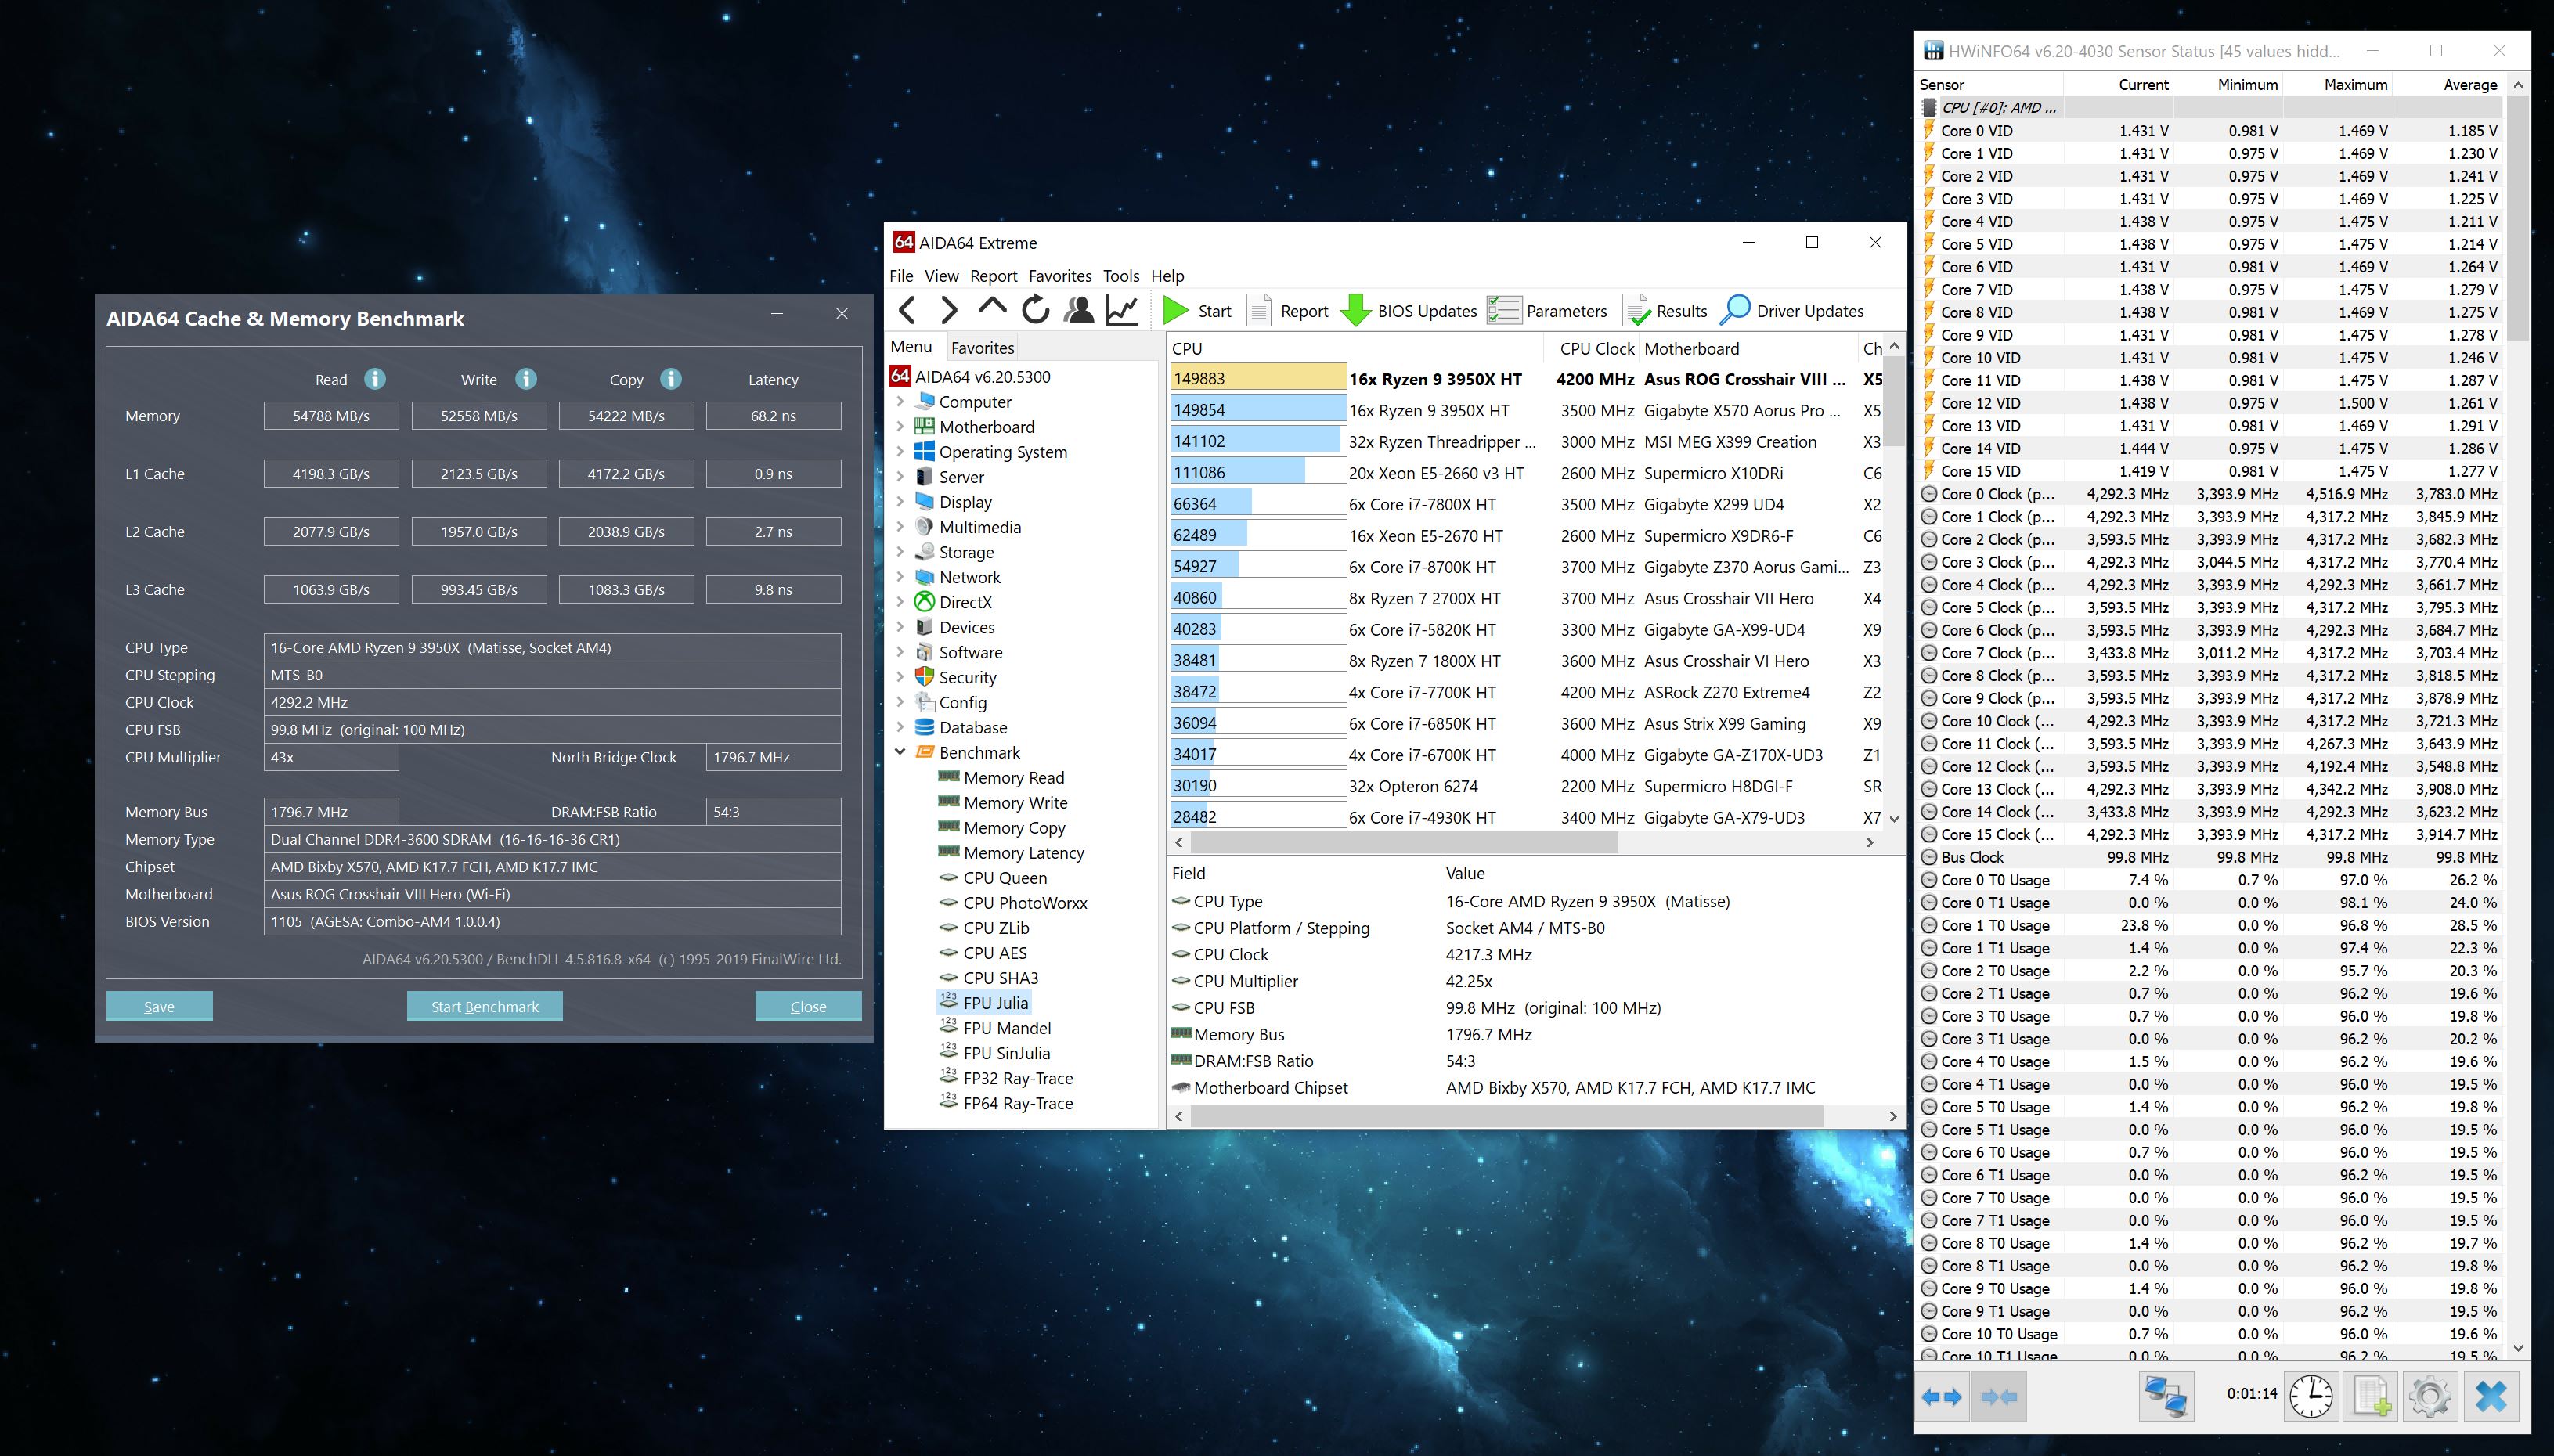The image size is (2554, 1456).
Task: Click Save in Cache & Memory Benchmark
Action: (159, 1006)
